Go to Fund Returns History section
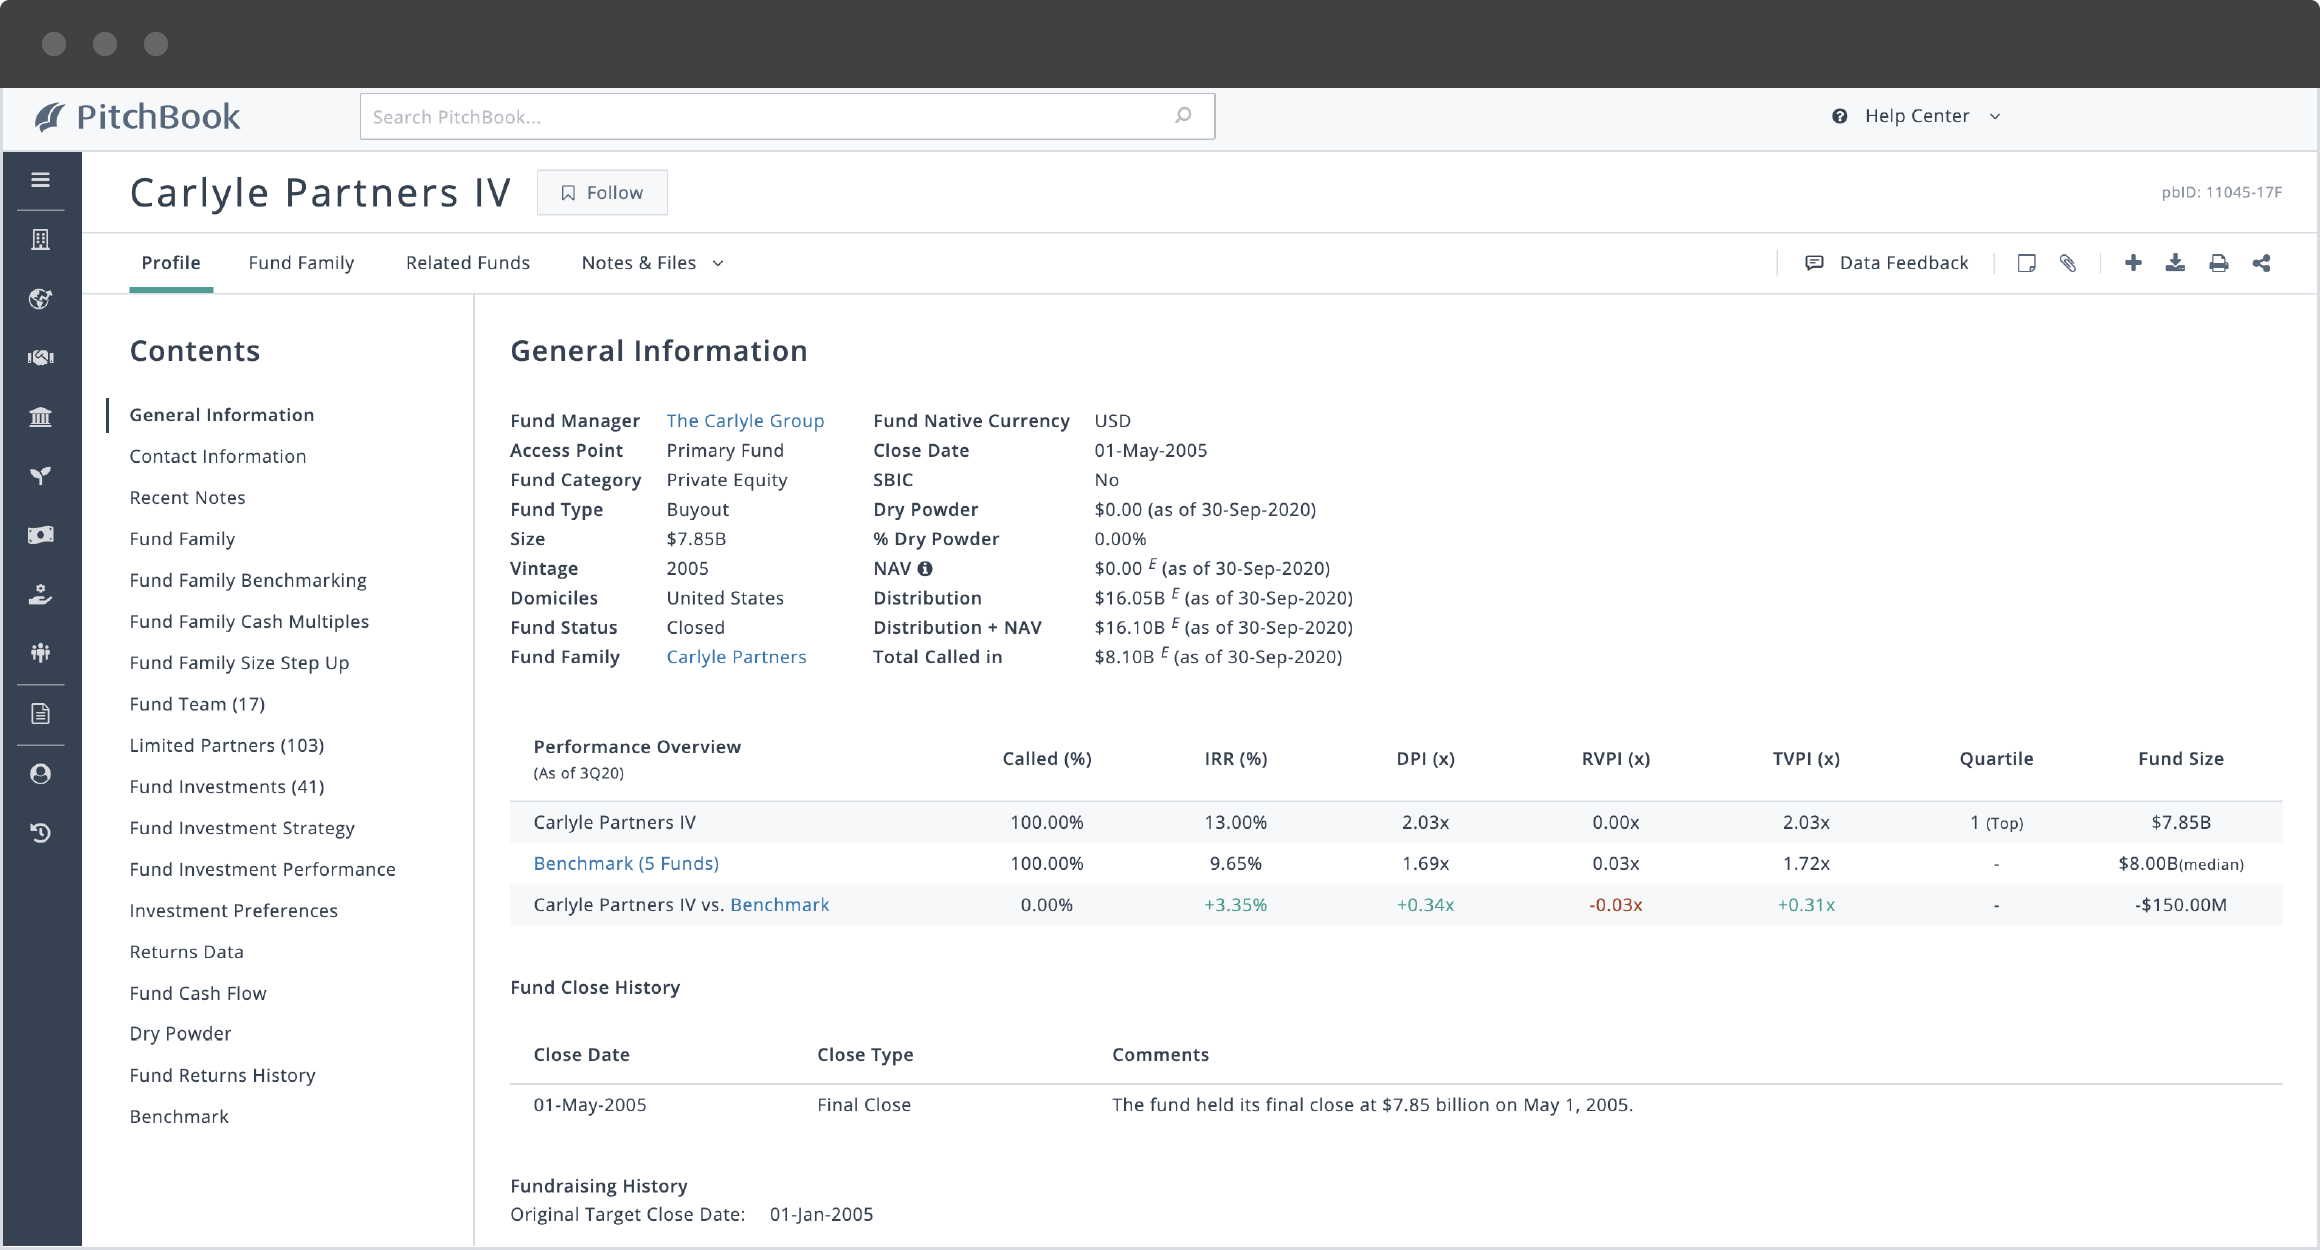The height and width of the screenshot is (1250, 2320). tap(222, 1075)
